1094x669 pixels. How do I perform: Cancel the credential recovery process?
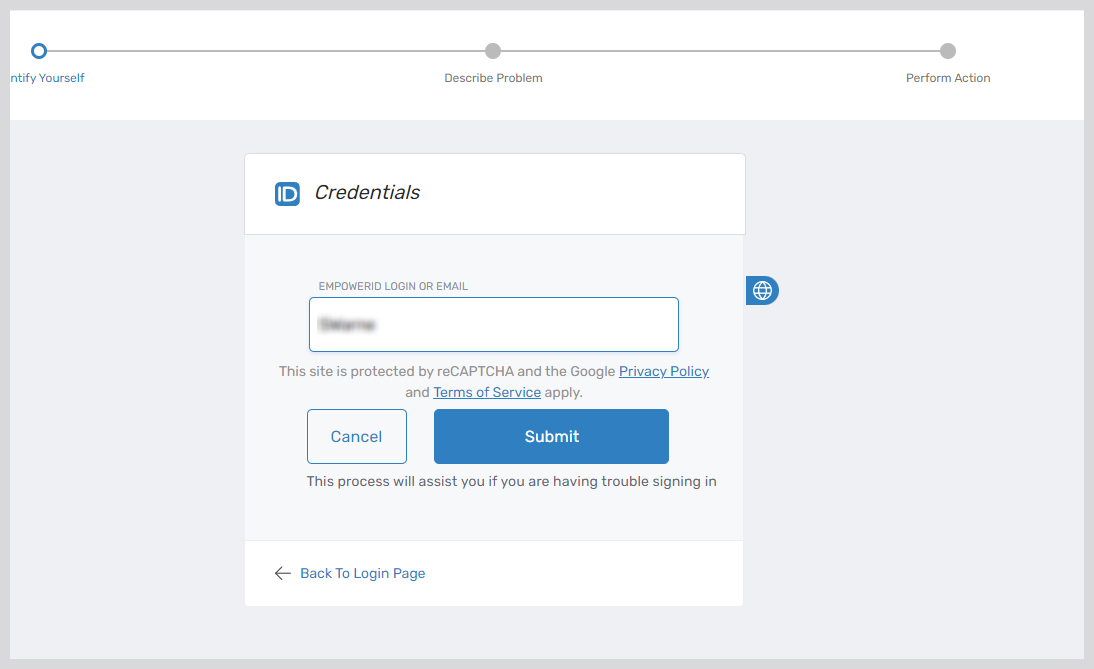(x=356, y=436)
